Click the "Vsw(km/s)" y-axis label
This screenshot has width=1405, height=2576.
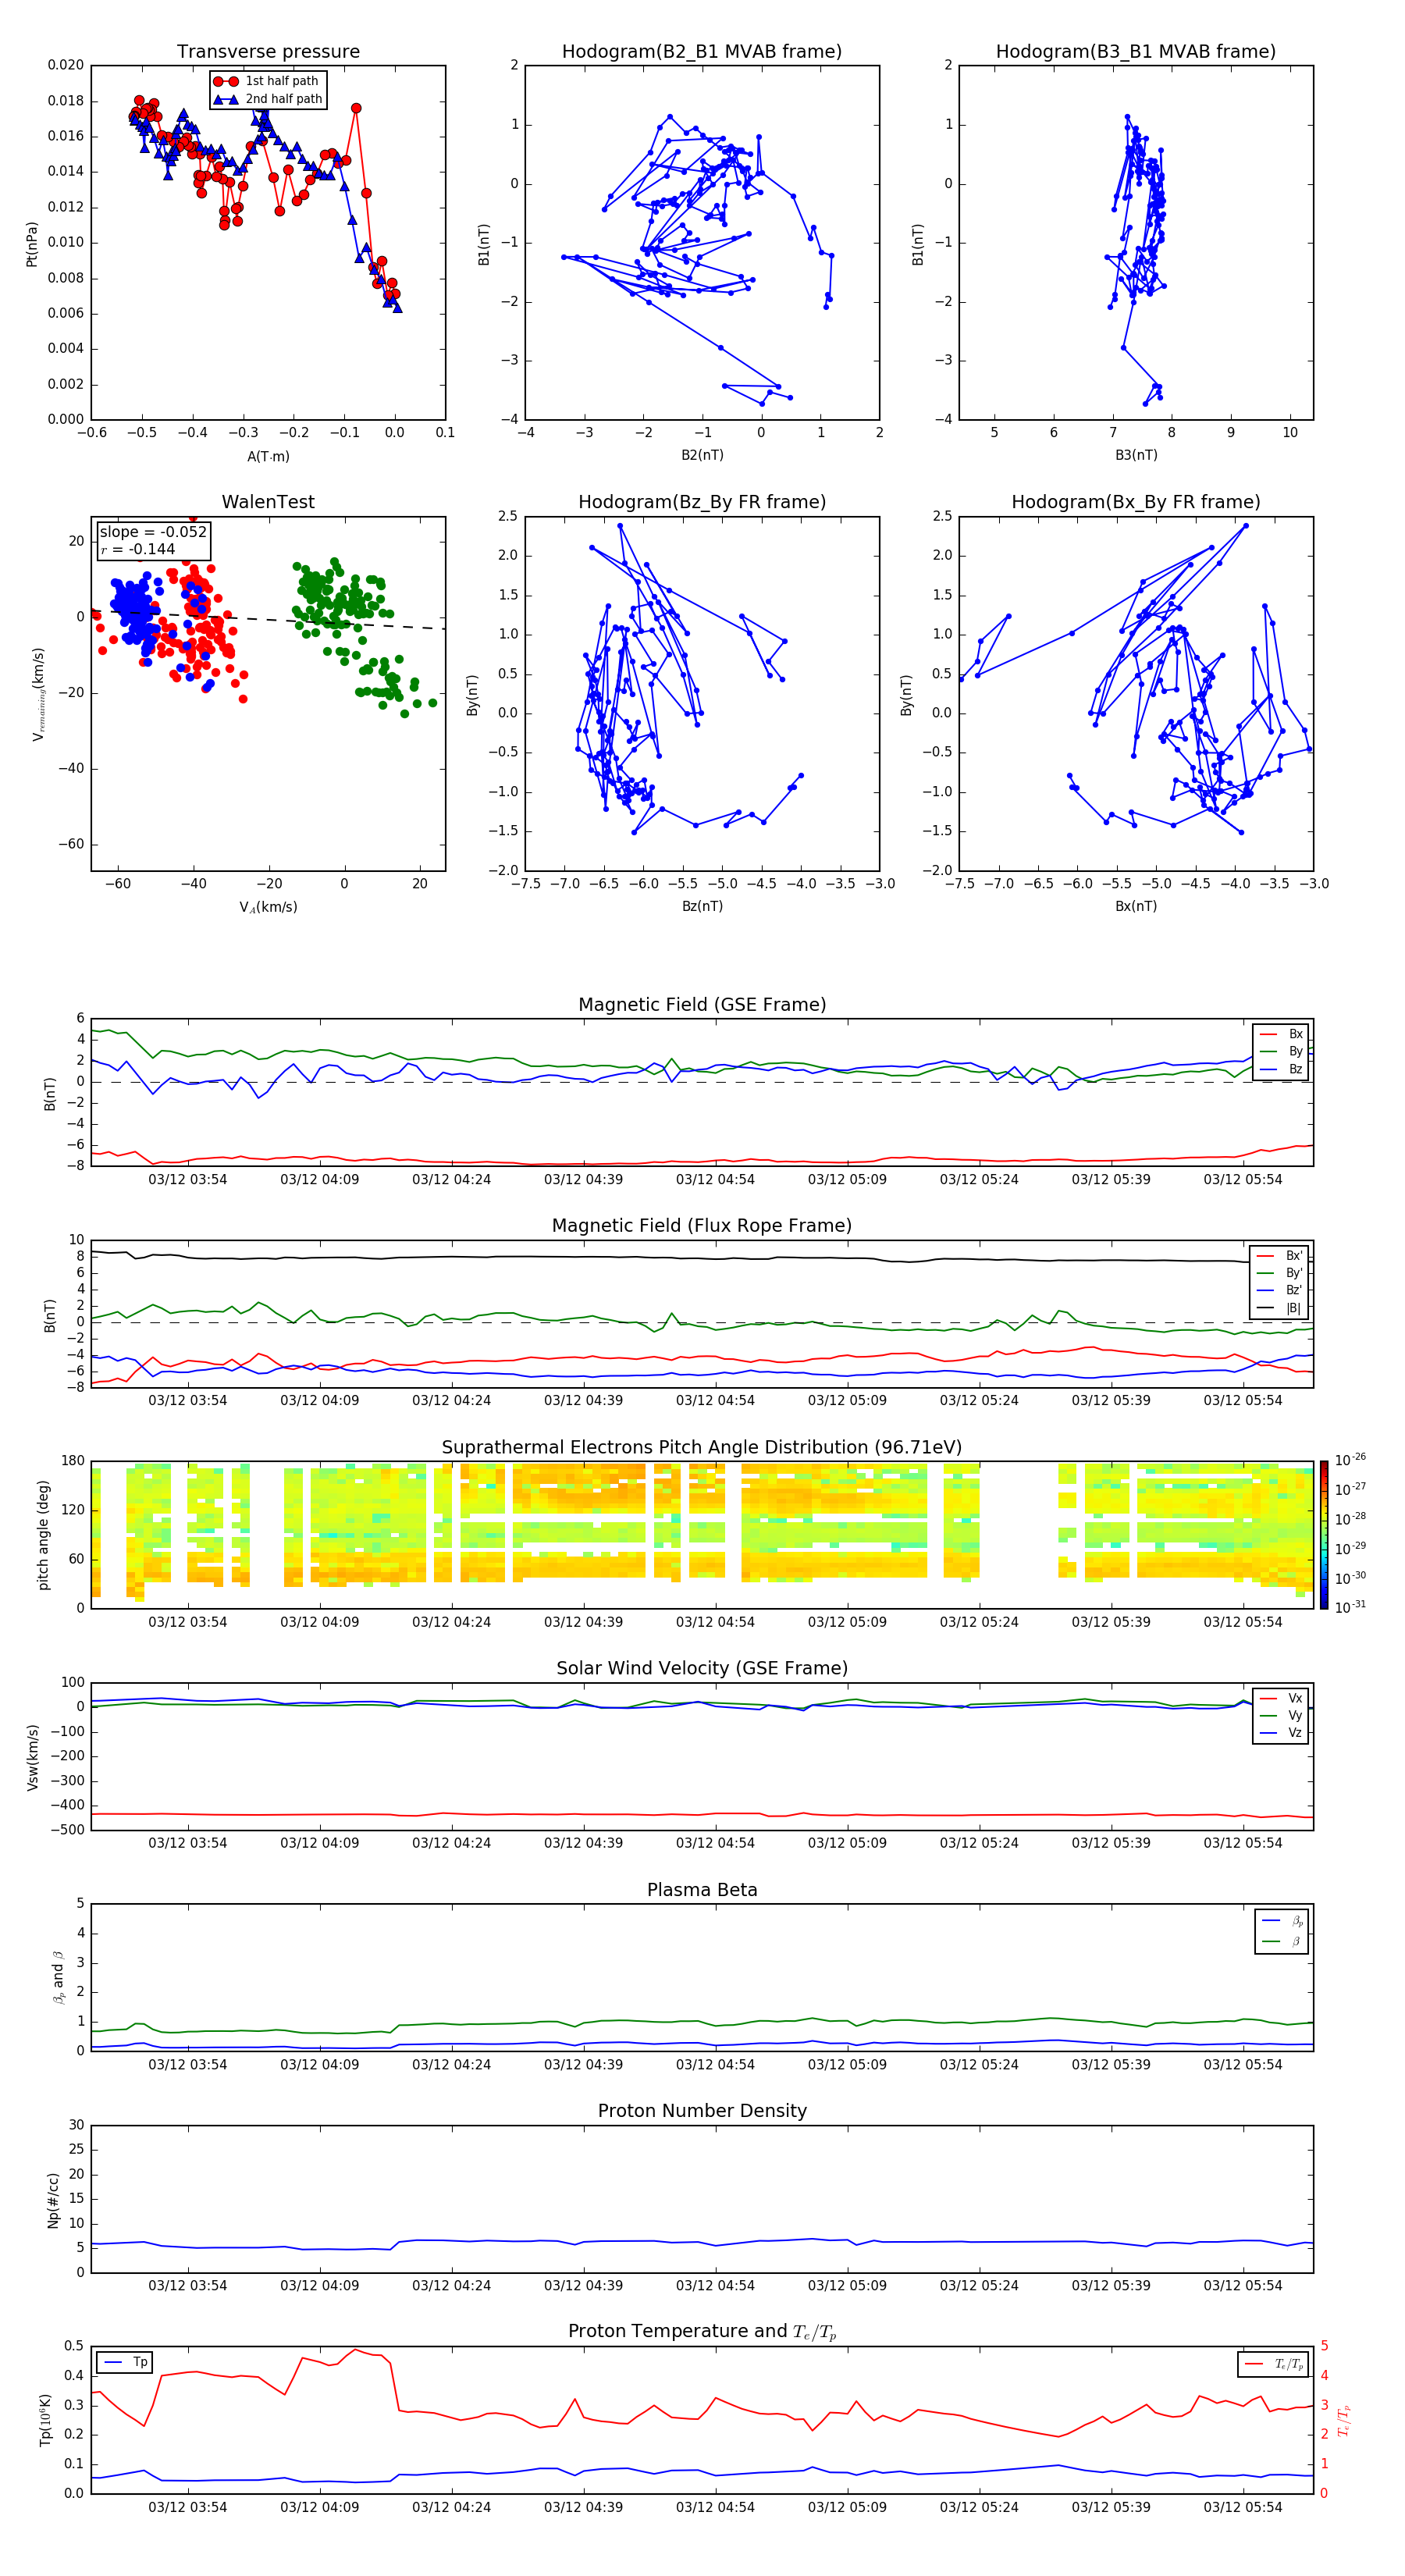[32, 1757]
